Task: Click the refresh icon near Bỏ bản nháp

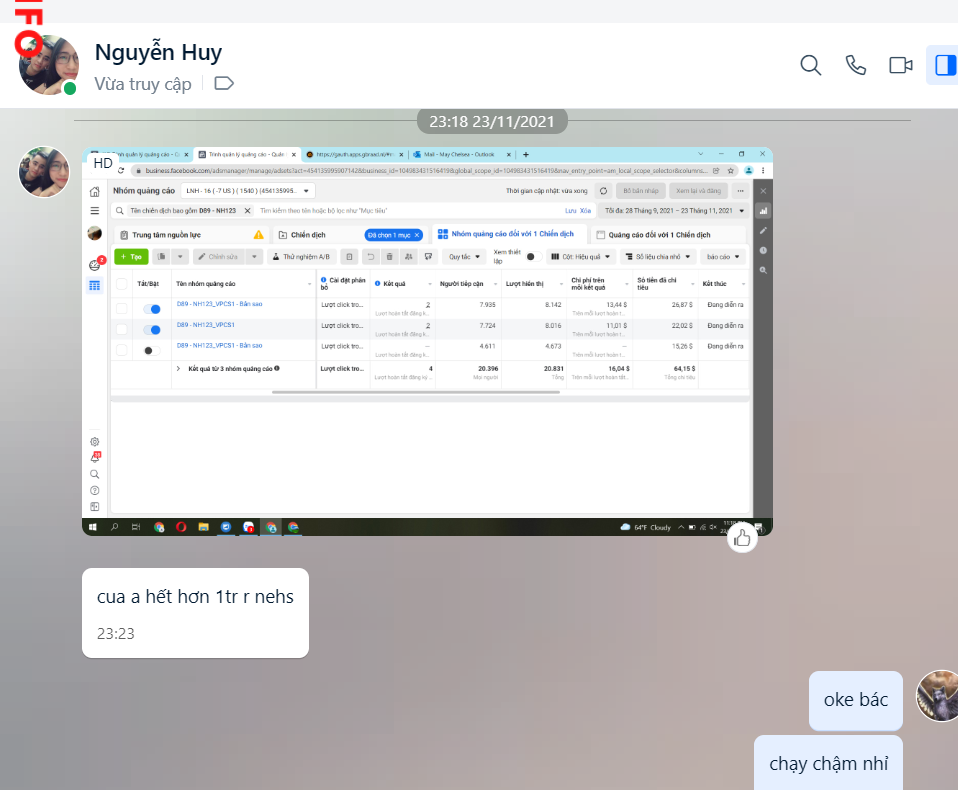Action: pos(603,190)
